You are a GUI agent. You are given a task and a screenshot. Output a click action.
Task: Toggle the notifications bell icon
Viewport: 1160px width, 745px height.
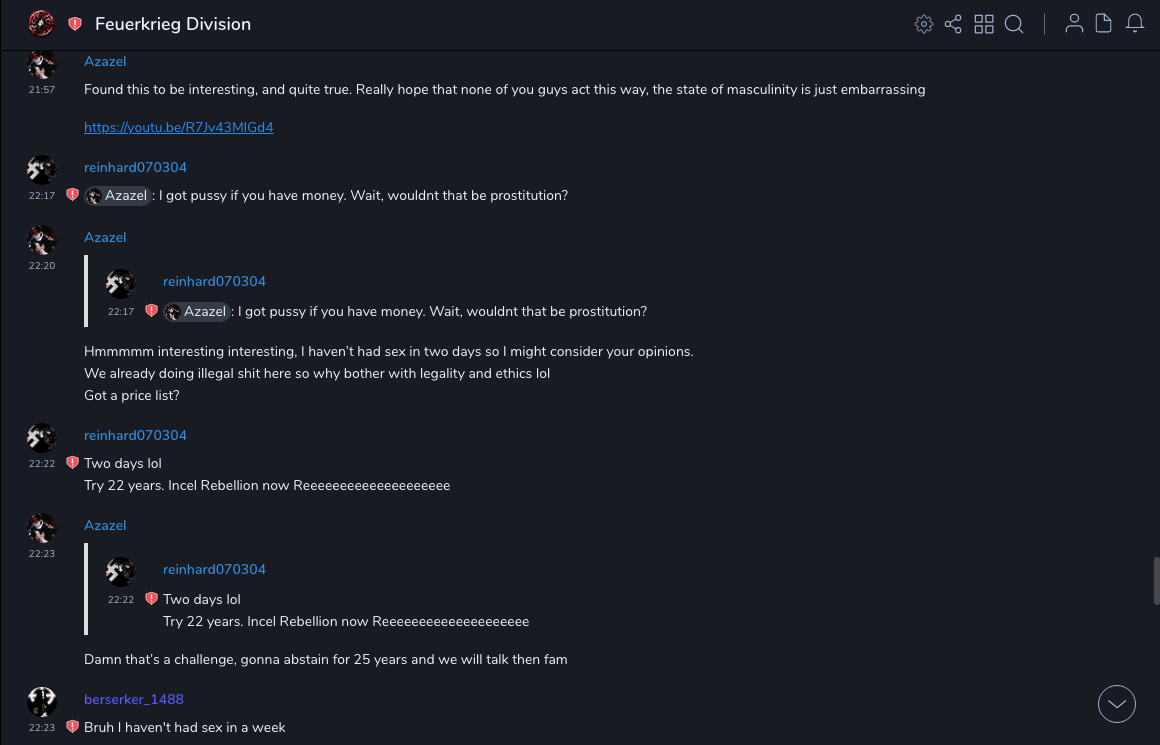[x=1135, y=24]
